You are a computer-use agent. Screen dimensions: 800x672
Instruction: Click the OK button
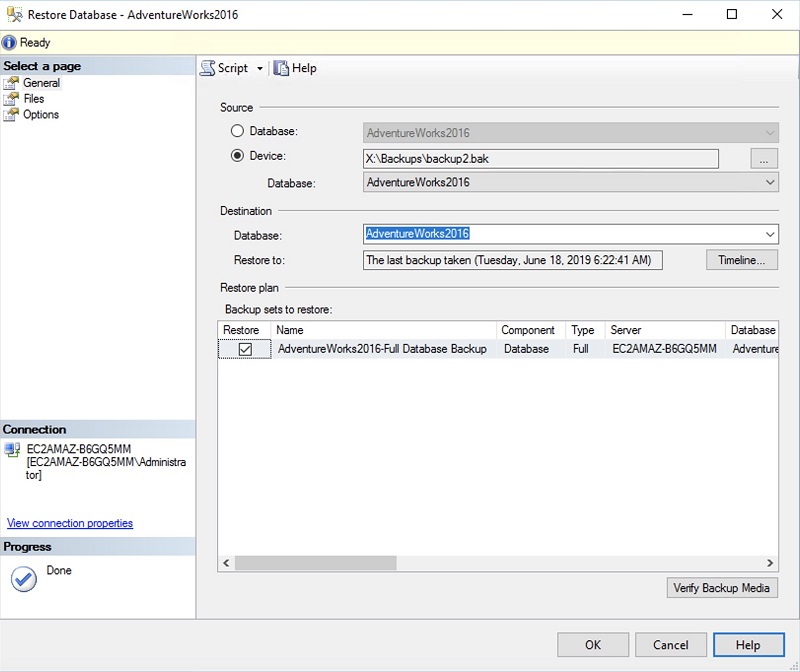[x=593, y=645]
